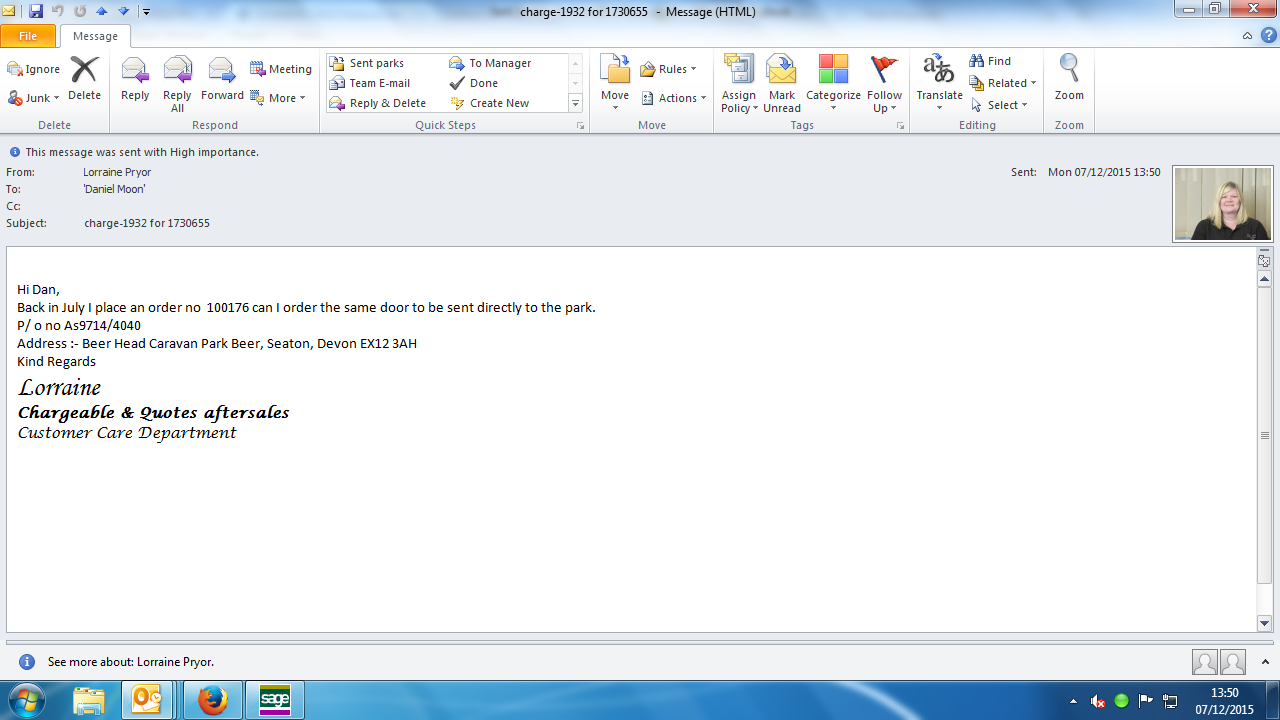Open the Customize Quick Access Toolbar dropdown
Image resolution: width=1280 pixels, height=720 pixels.
(x=146, y=12)
